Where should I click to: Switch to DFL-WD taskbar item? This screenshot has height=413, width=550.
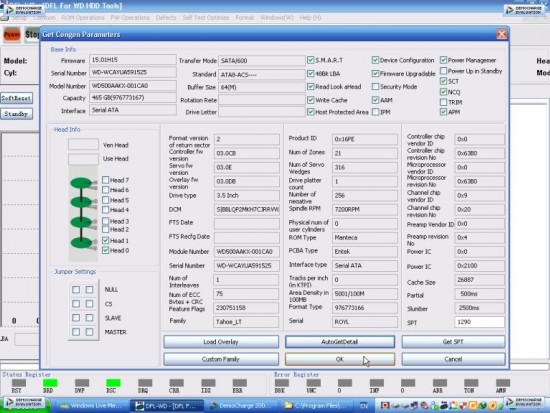click(x=167, y=406)
